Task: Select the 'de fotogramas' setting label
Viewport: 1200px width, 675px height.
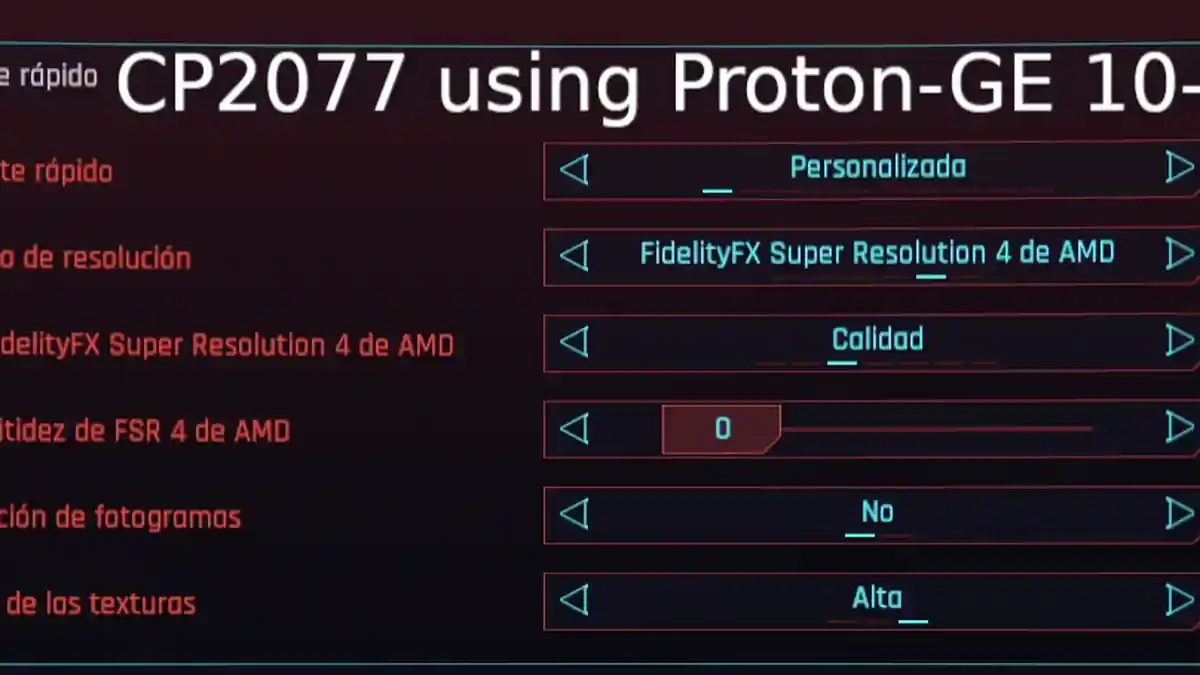Action: click(120, 518)
